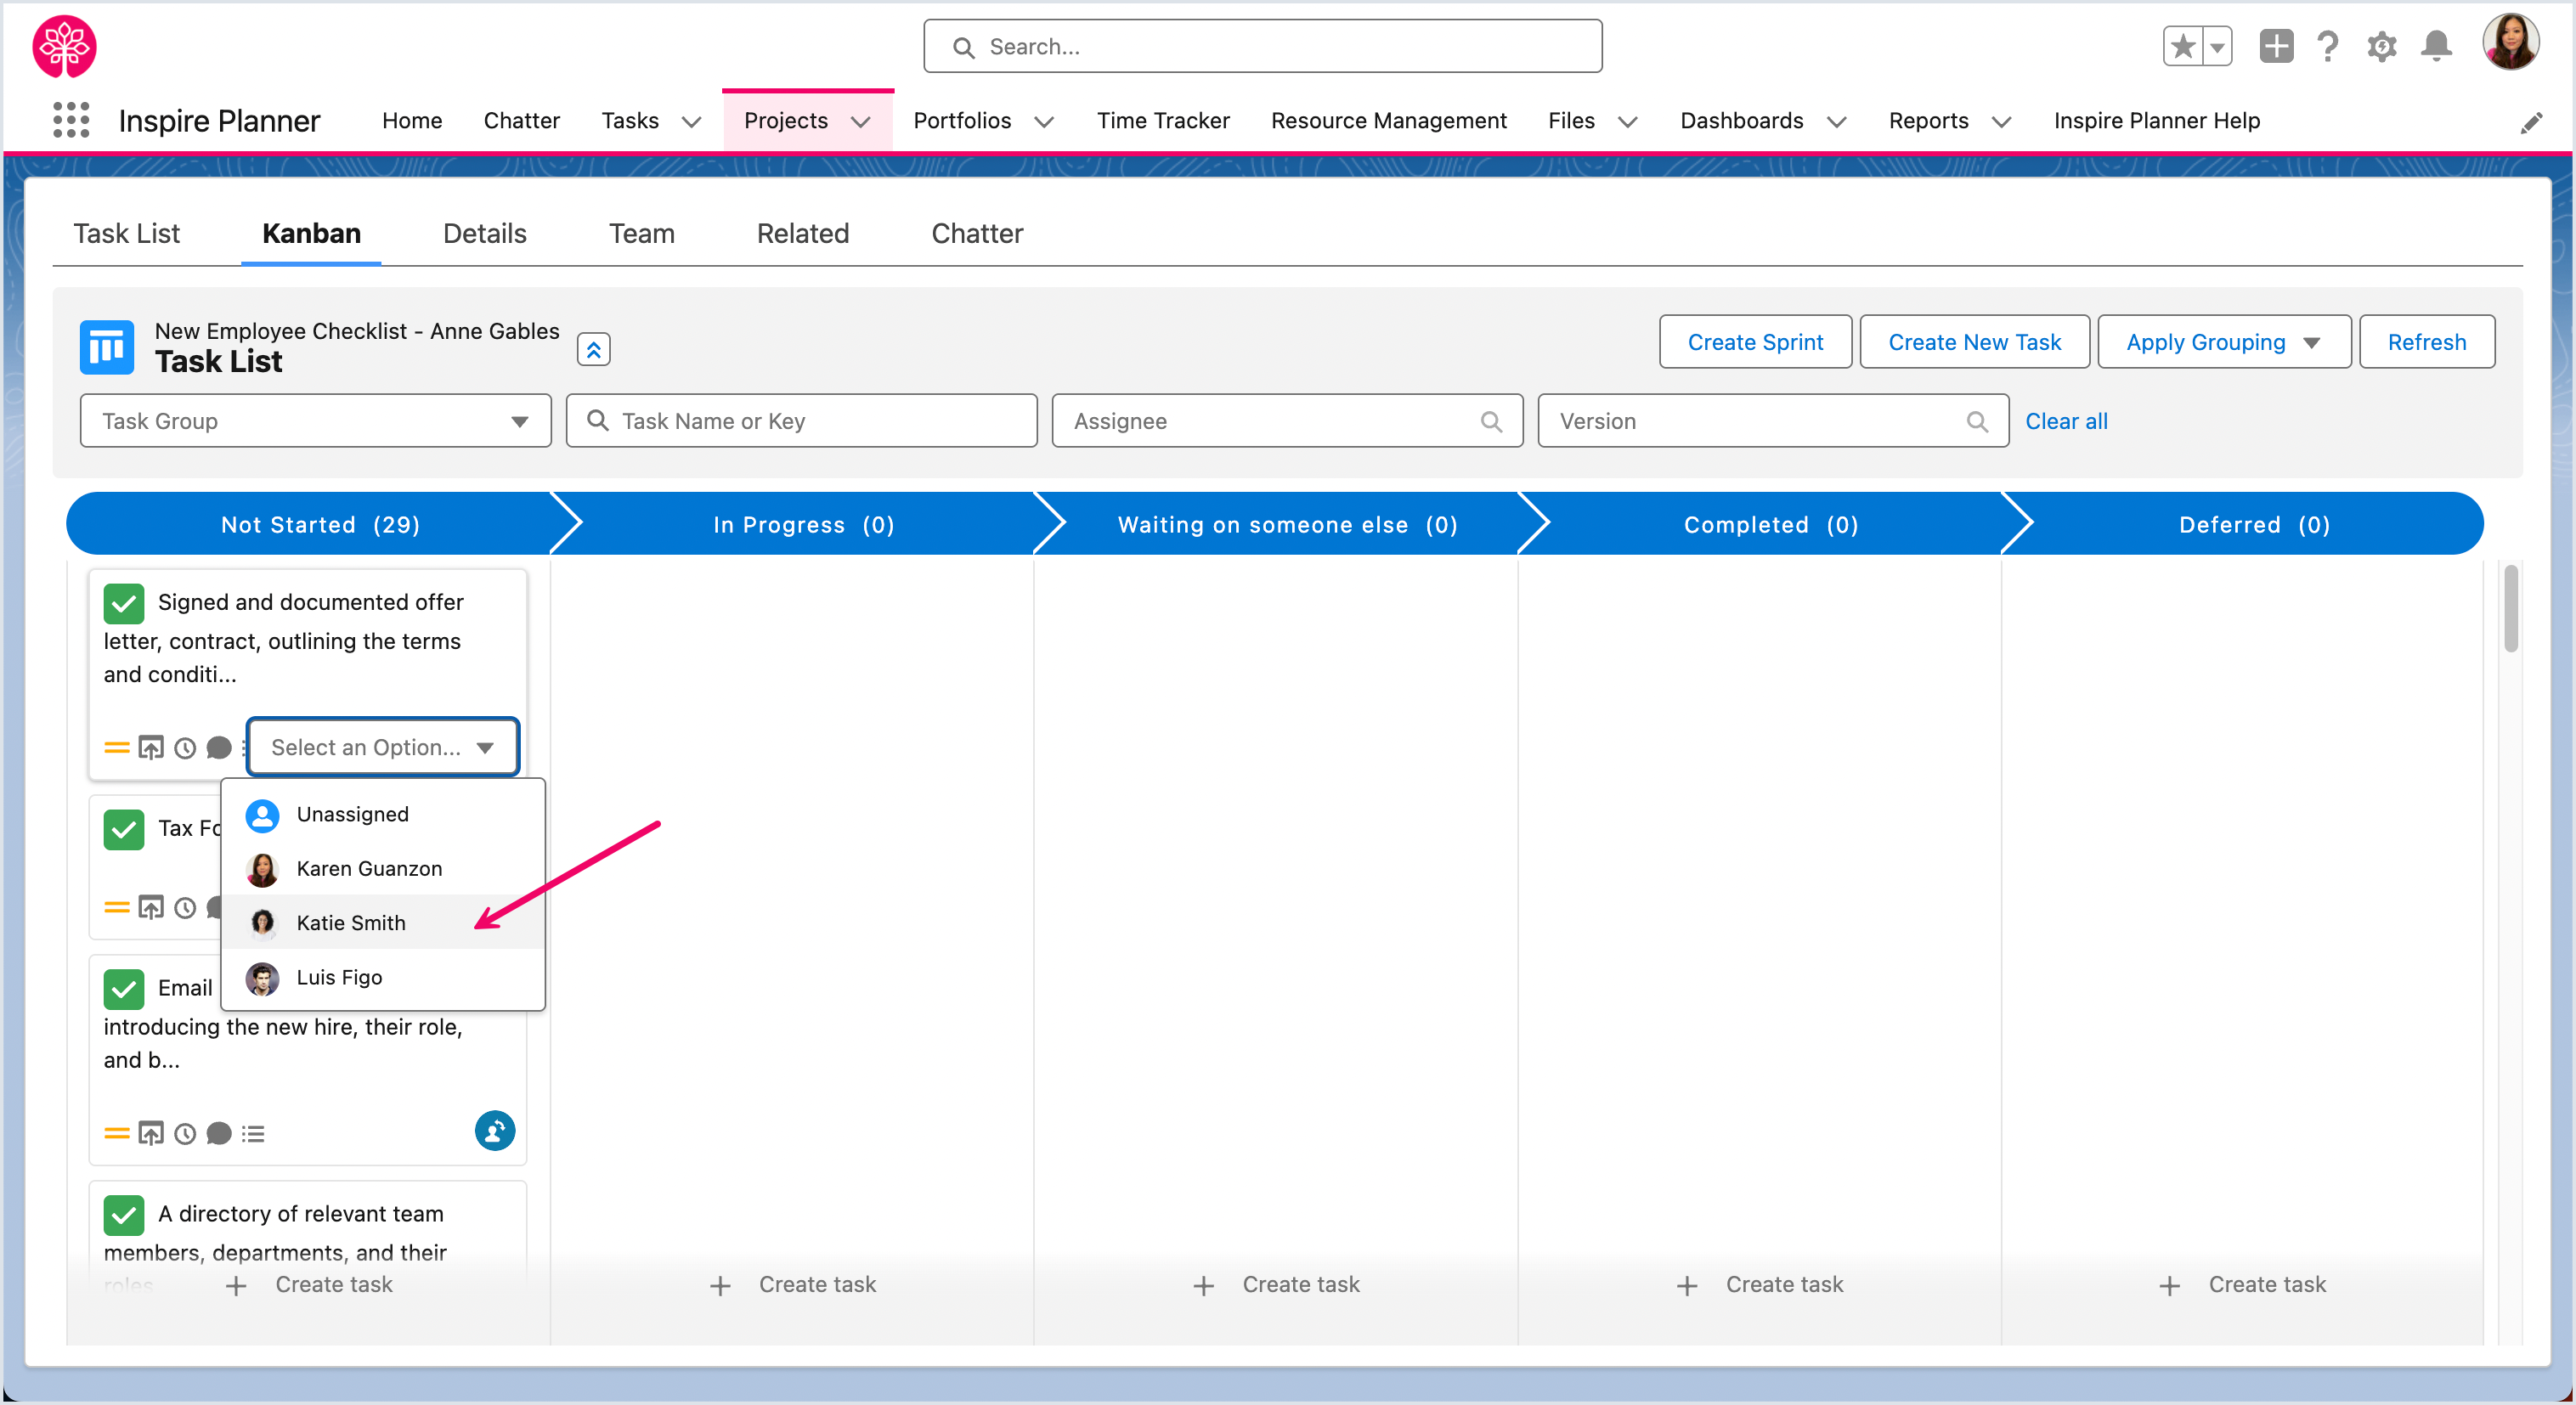2576x1405 pixels.
Task: Expand the favorites list dropdown arrow
Action: pyautogui.click(x=2217, y=46)
